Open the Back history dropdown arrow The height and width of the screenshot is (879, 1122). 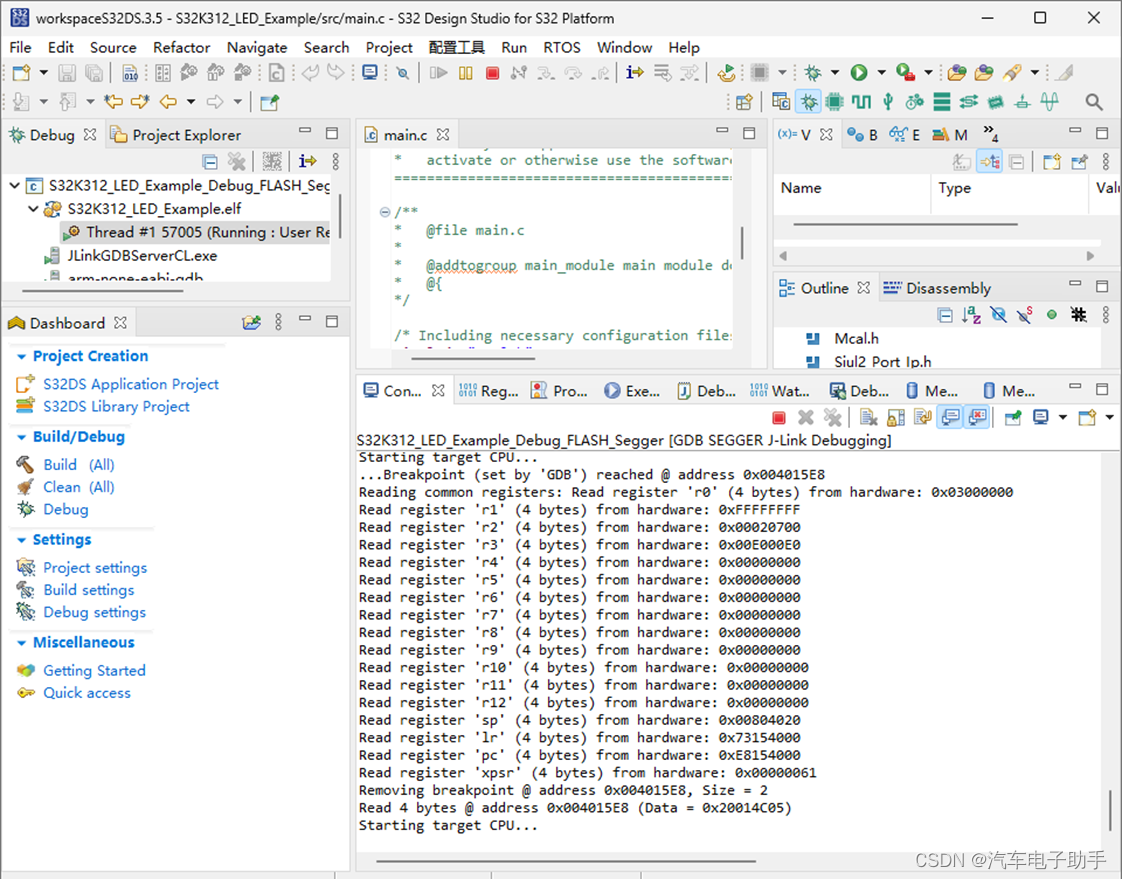(x=190, y=102)
